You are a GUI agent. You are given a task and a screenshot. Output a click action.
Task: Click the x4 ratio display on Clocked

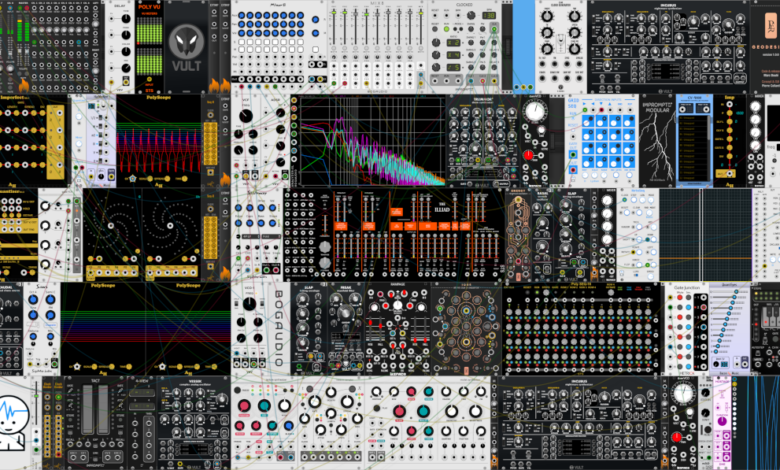click(453, 55)
